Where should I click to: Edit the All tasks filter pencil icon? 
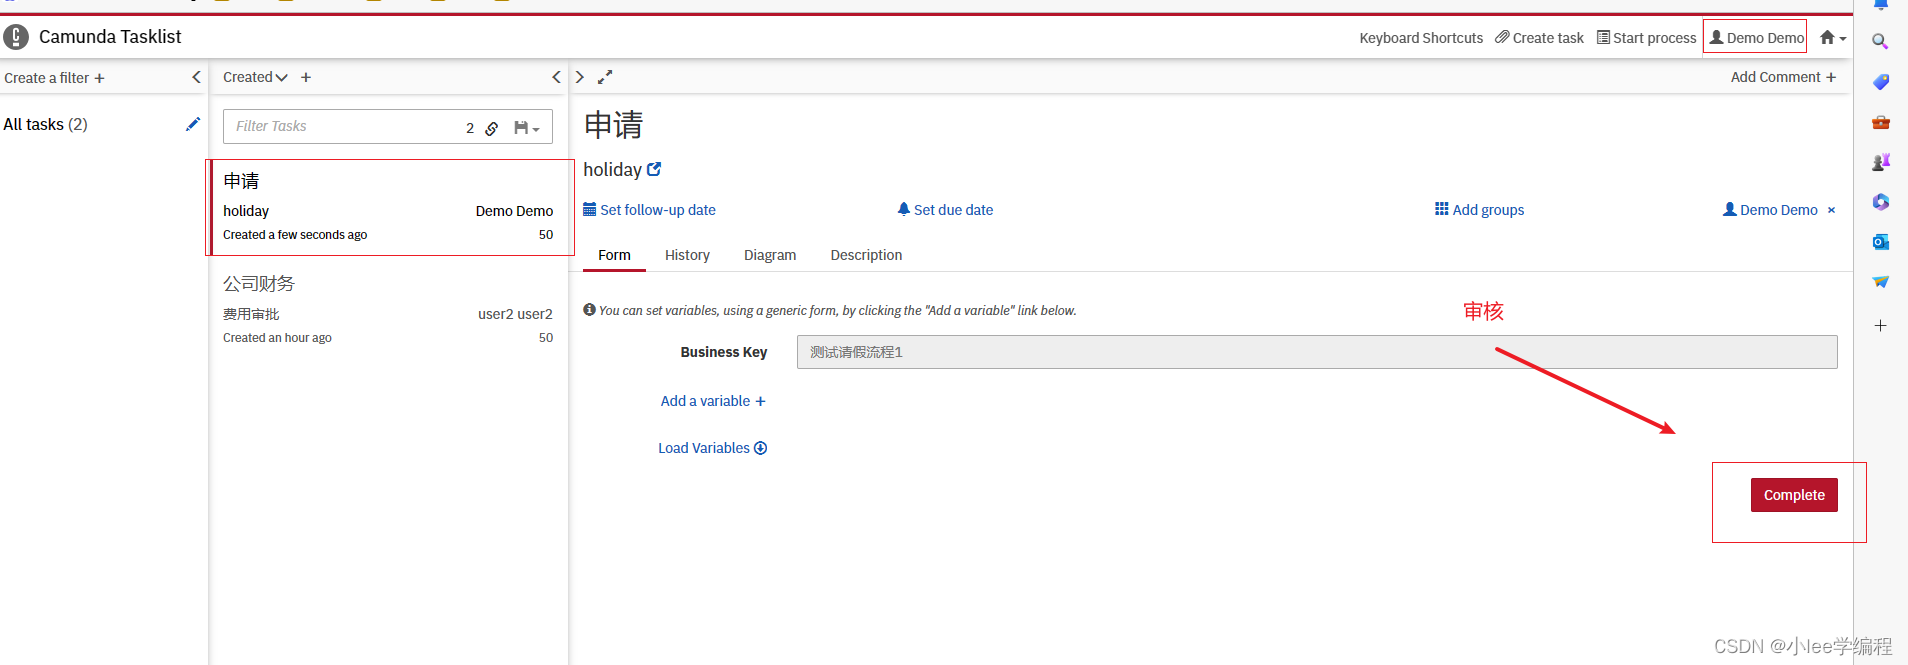(193, 124)
